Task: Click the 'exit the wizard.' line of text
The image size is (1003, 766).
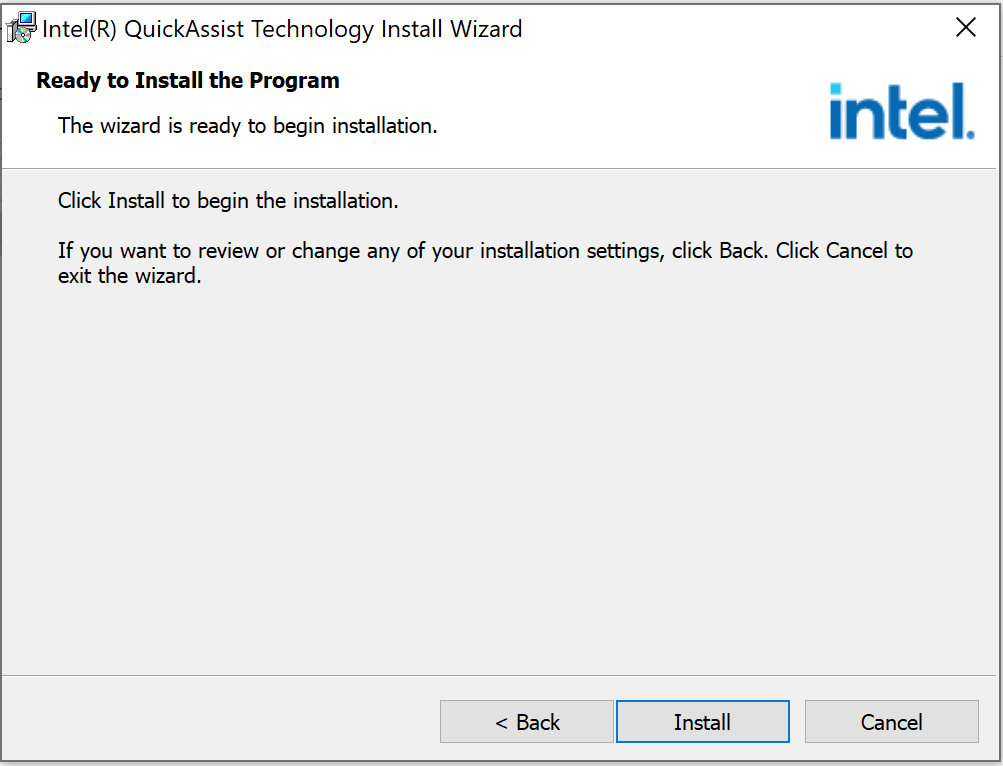Action: tap(130, 276)
